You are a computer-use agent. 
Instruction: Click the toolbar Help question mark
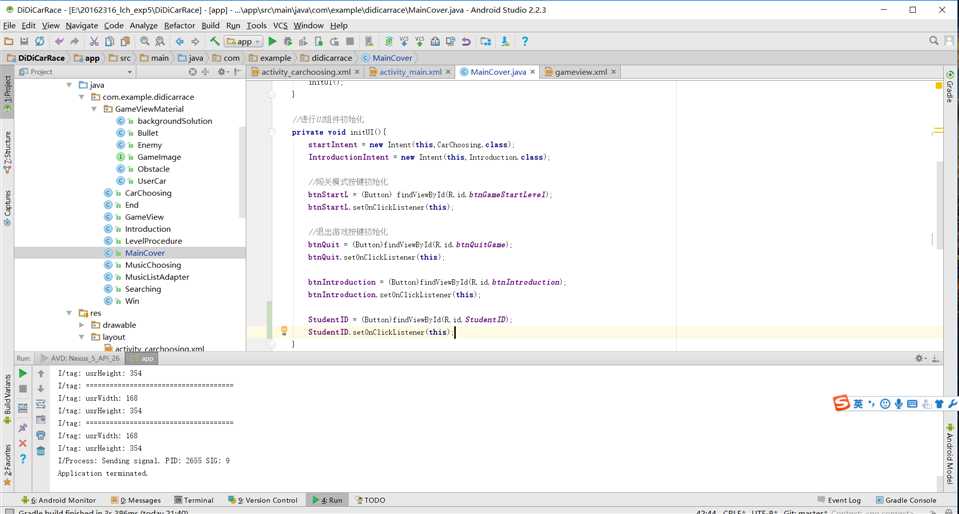[x=525, y=42]
